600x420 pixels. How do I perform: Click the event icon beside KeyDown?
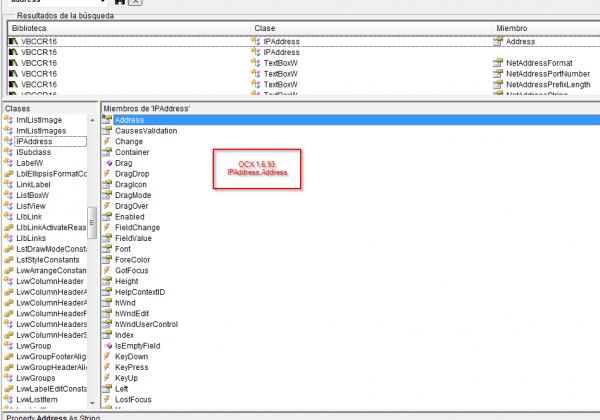point(107,356)
